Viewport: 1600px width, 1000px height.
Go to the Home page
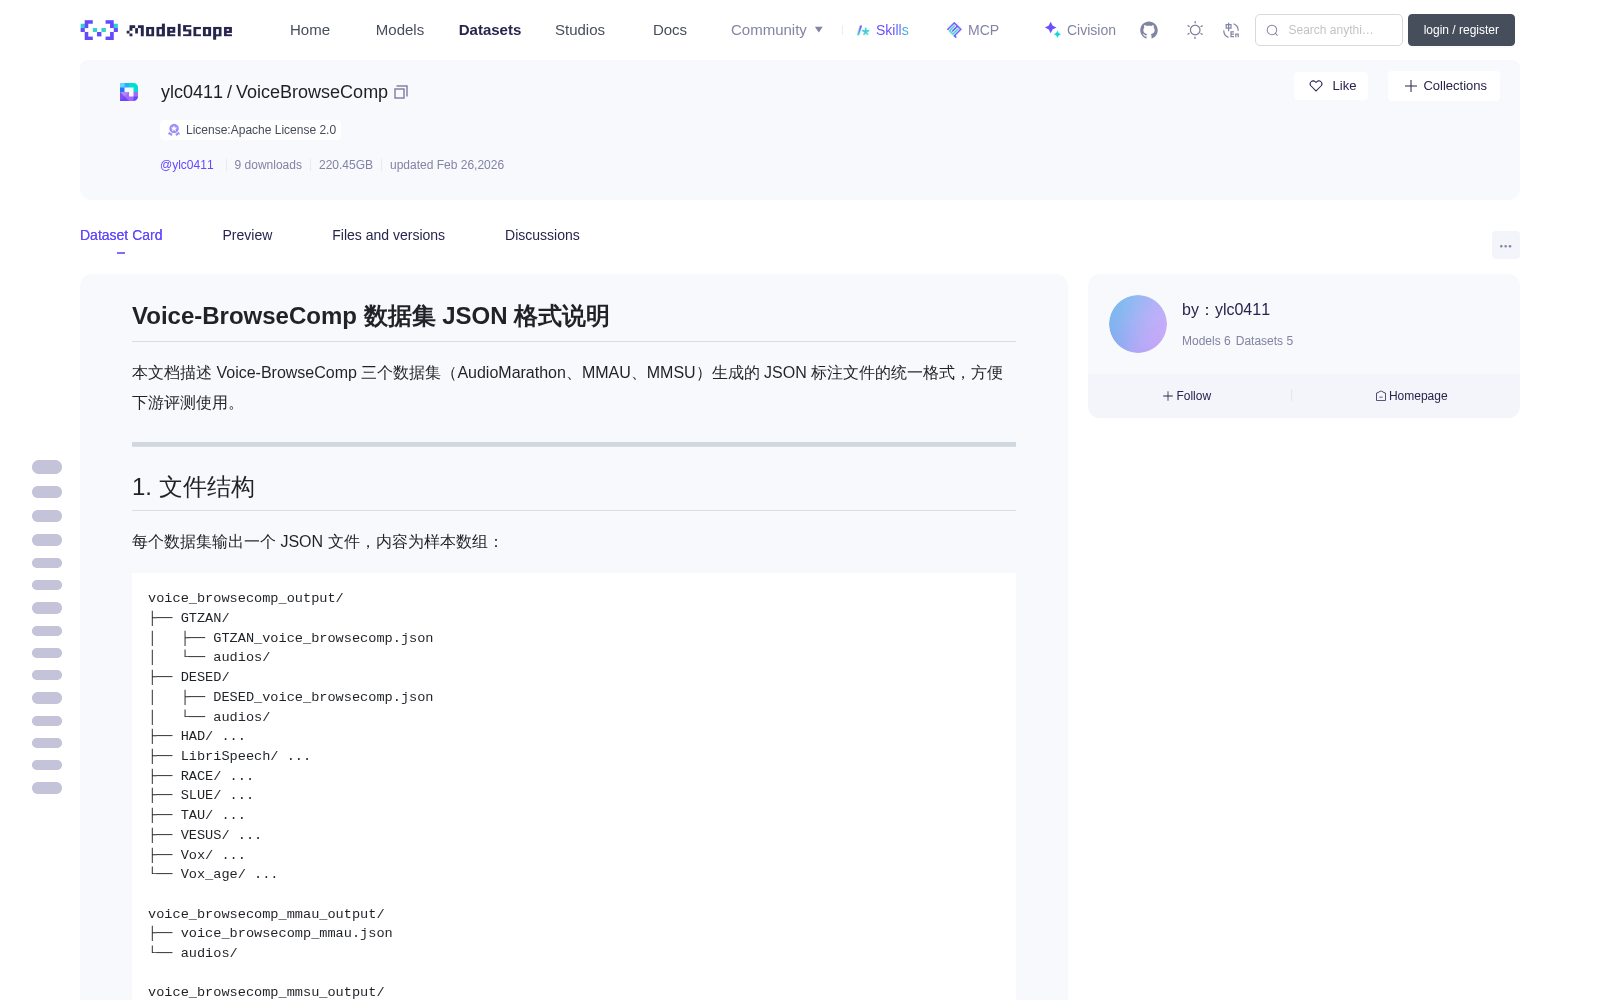310,30
